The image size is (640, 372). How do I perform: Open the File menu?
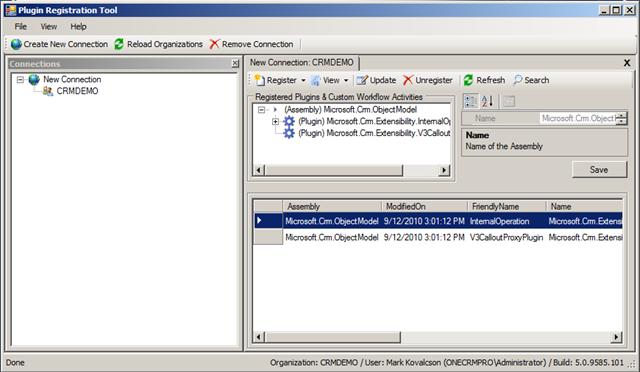point(20,27)
